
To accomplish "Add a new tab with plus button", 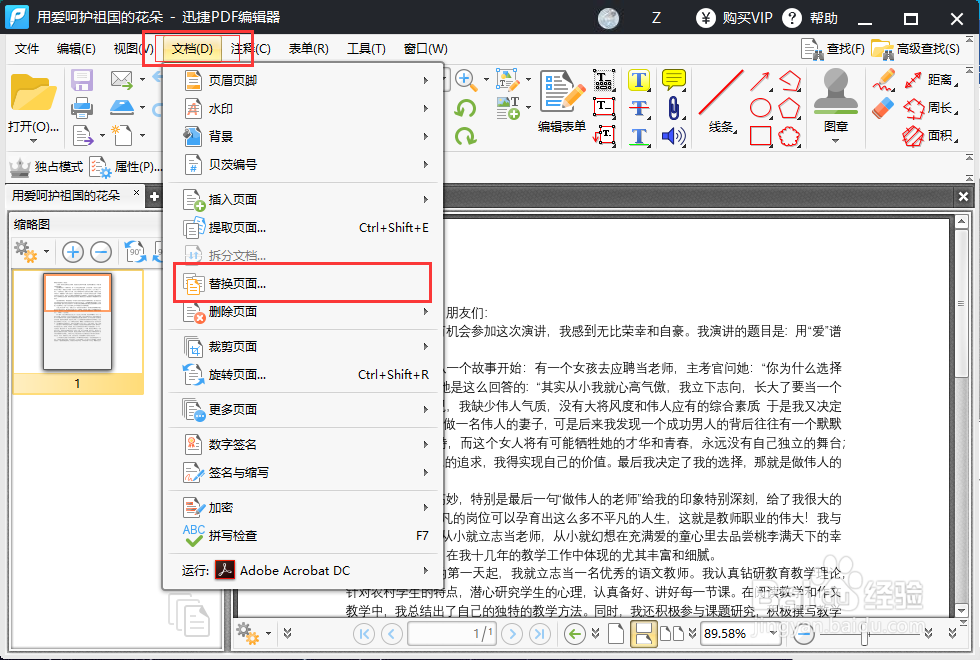I will [154, 196].
